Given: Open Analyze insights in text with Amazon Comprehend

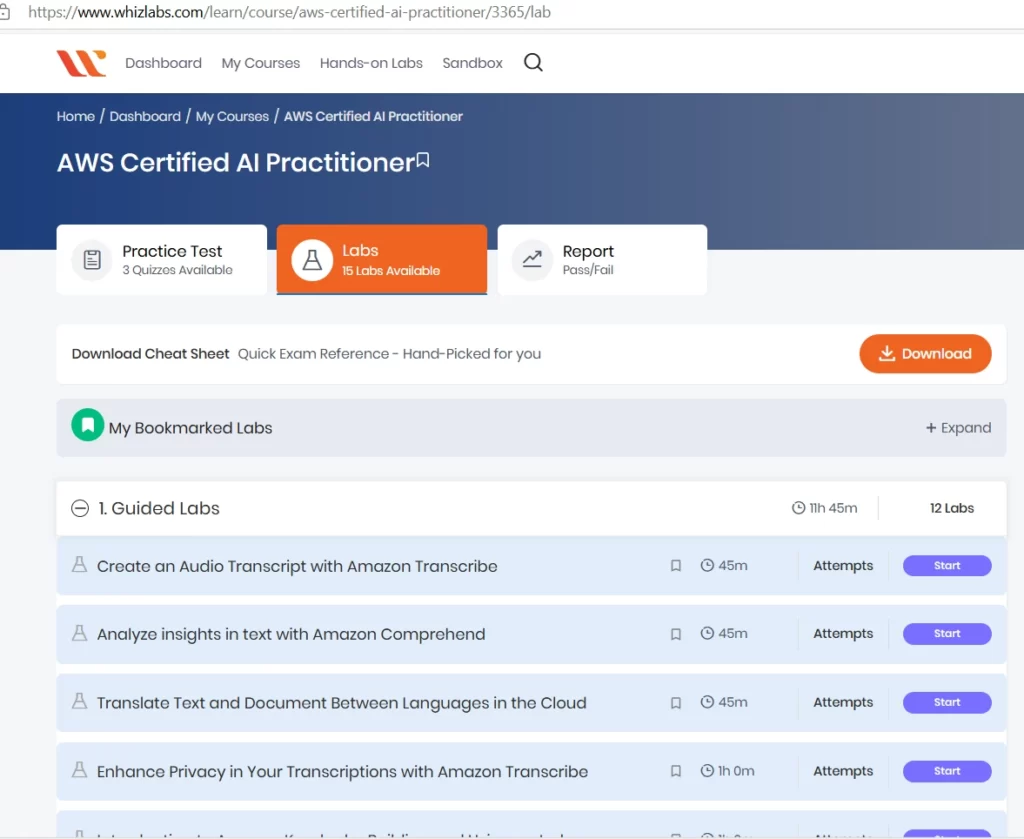Looking at the screenshot, I should pyautogui.click(x=291, y=634).
